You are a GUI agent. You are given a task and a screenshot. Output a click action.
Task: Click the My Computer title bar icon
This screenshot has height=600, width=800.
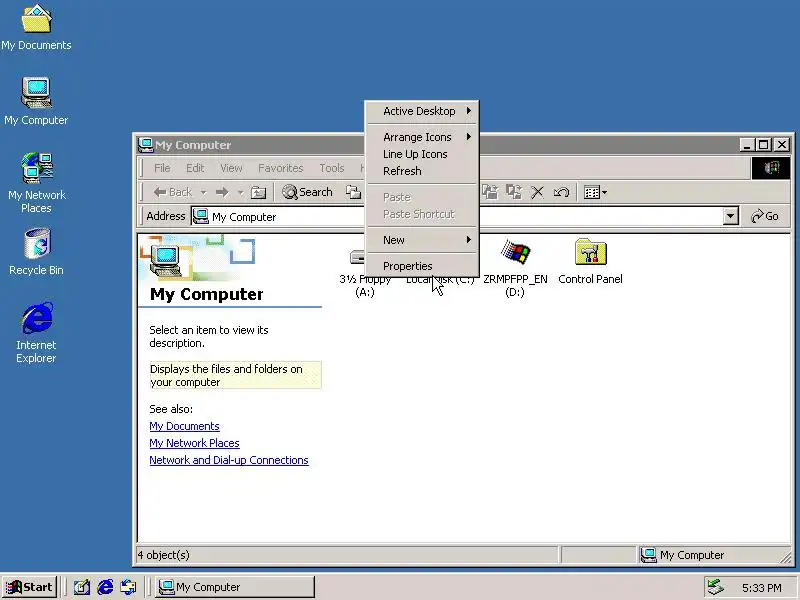pos(146,145)
